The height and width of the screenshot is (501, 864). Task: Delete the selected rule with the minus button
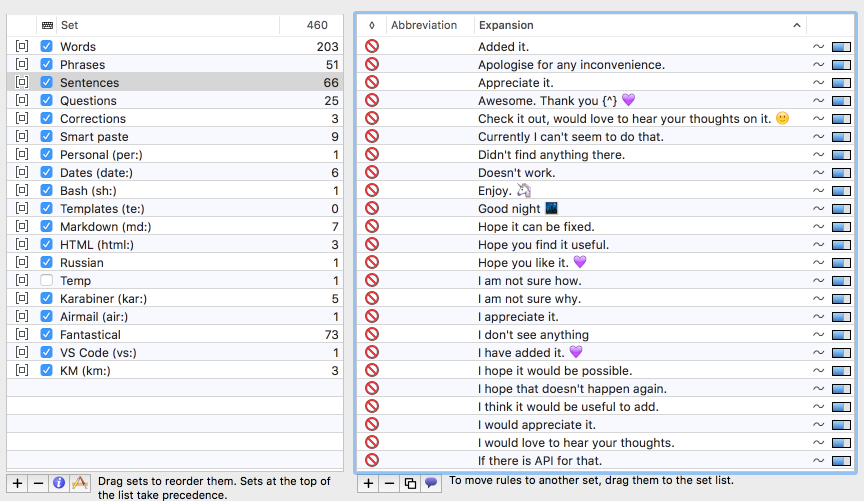click(389, 483)
